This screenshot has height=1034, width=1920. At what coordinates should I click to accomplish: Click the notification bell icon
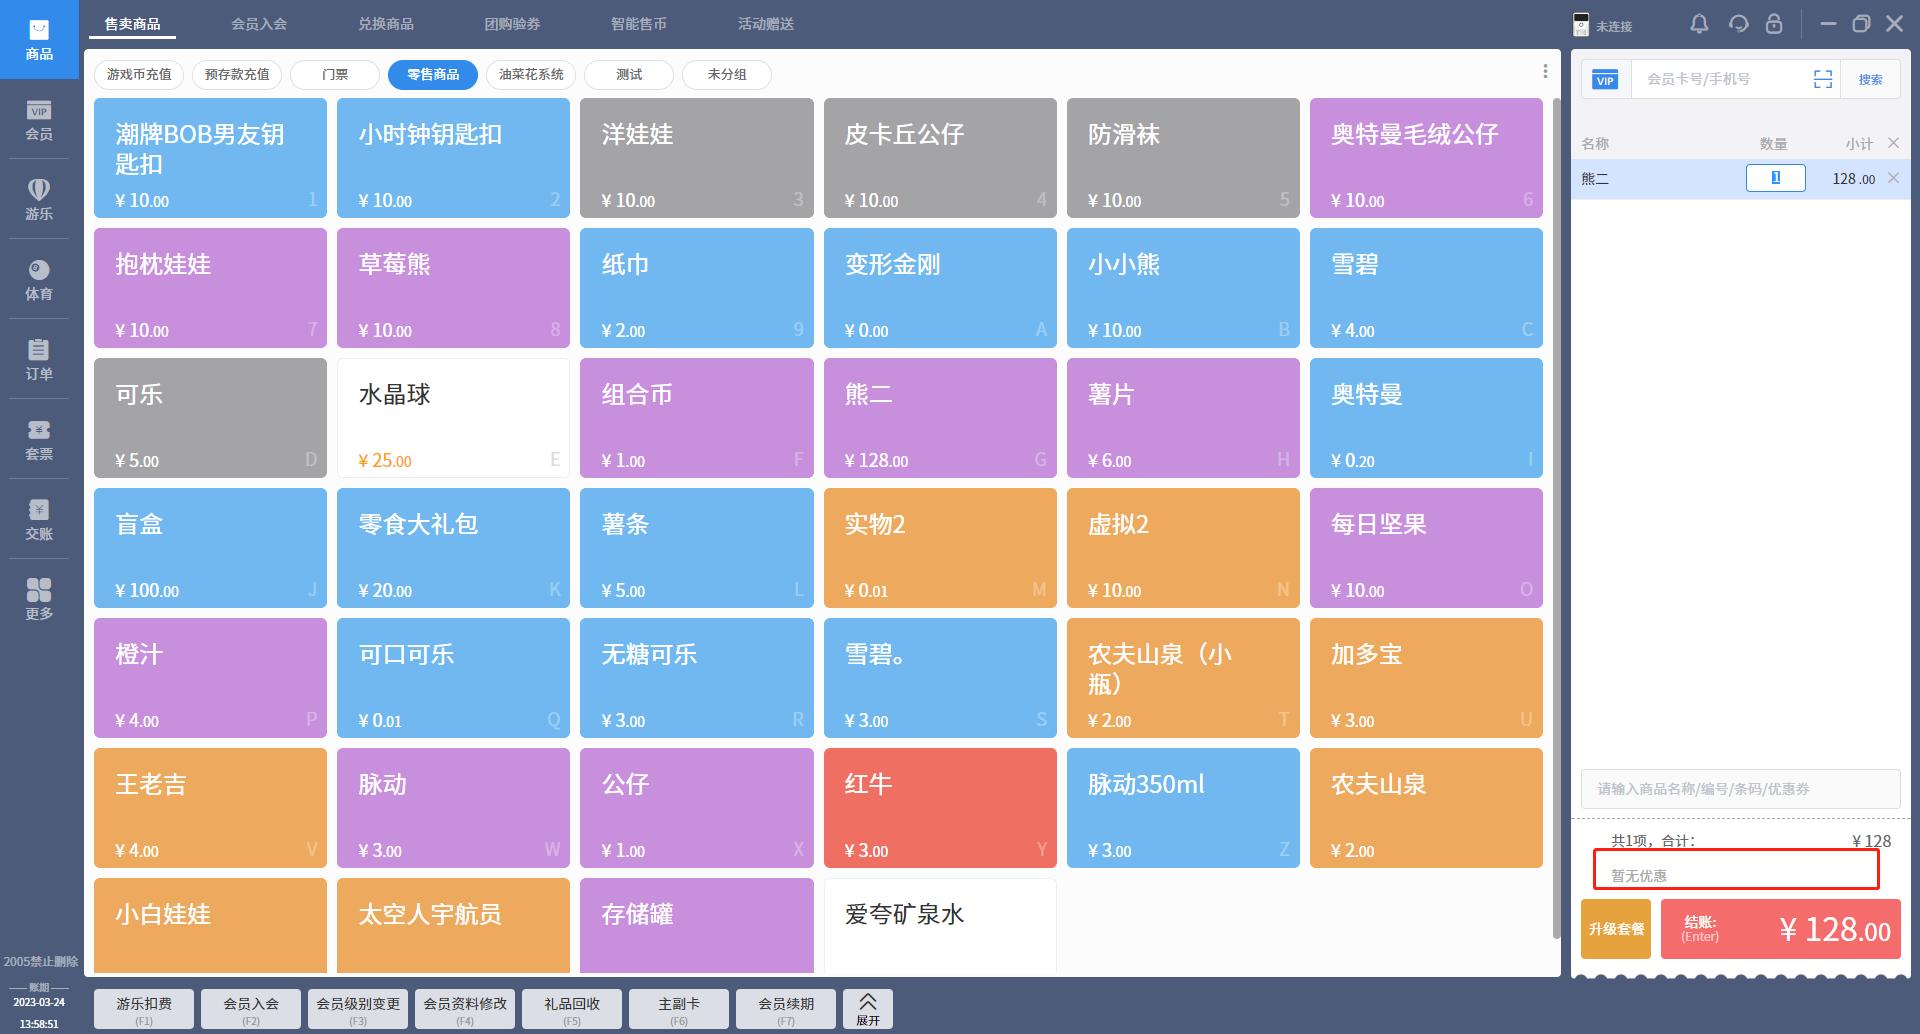click(x=1699, y=24)
